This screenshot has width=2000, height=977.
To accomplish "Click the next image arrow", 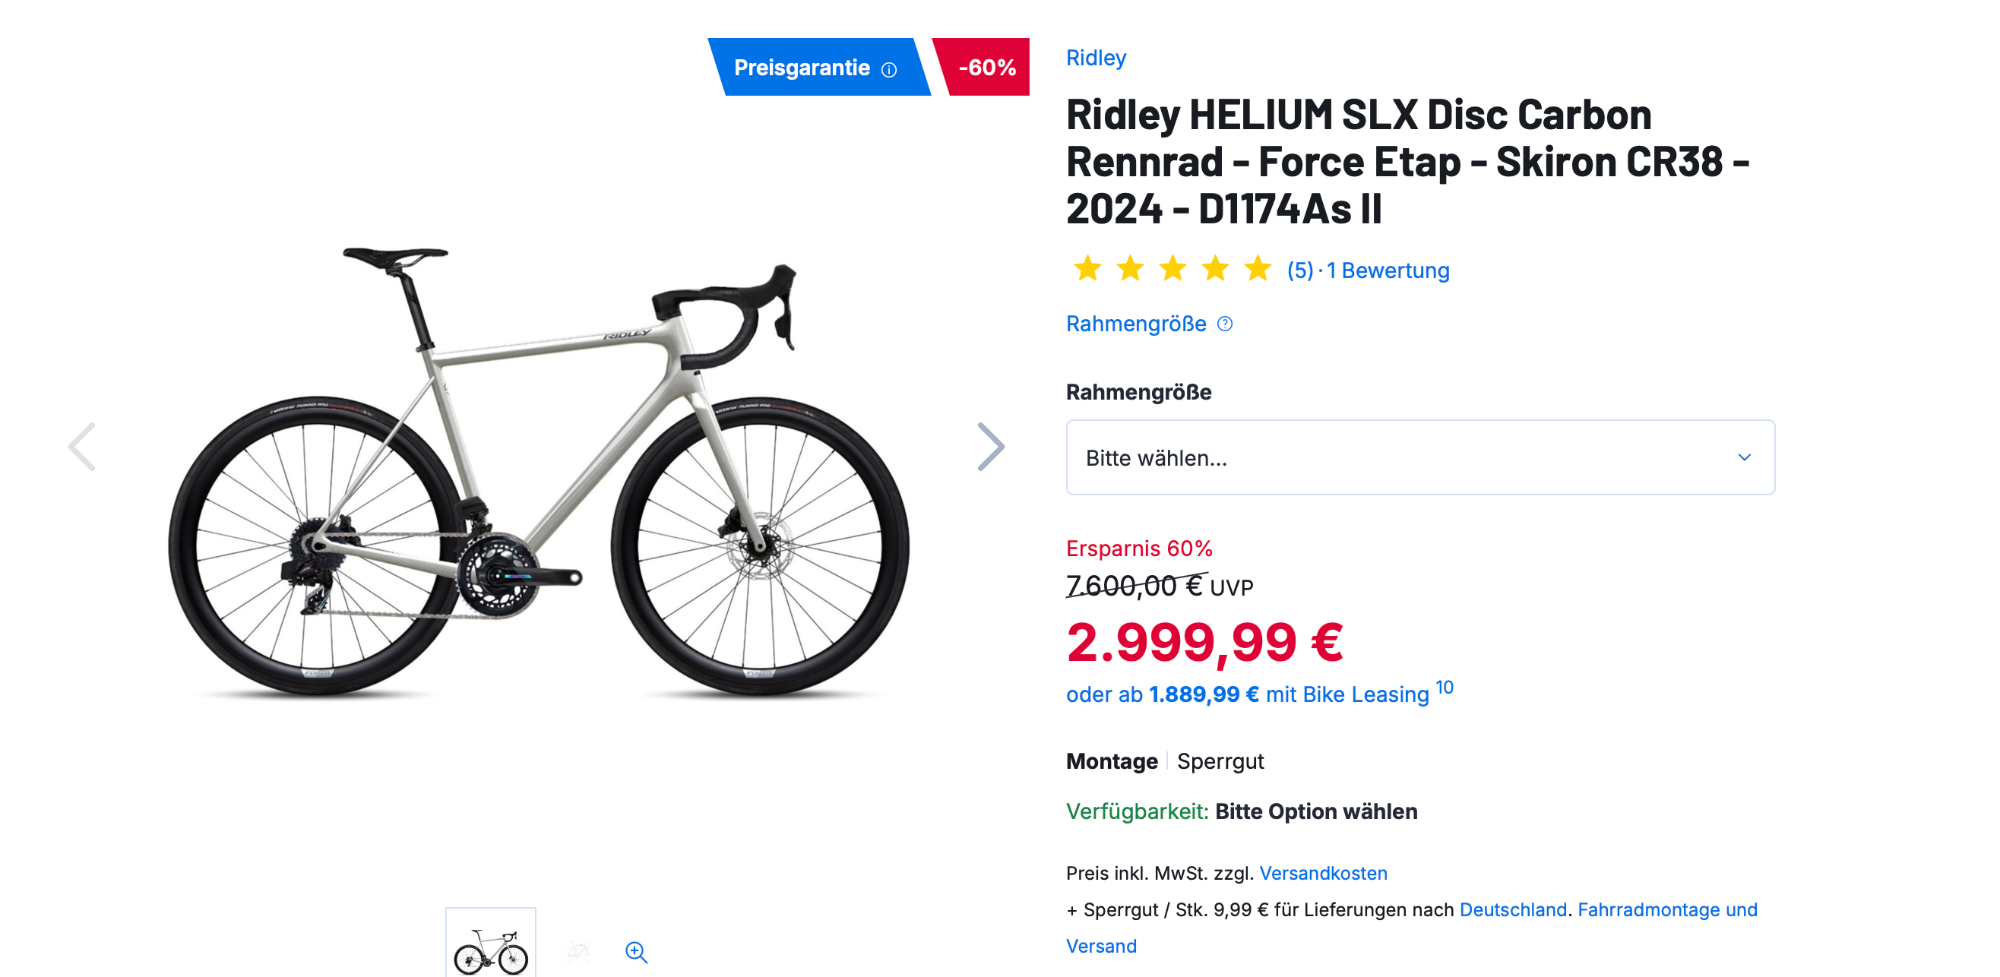I will [990, 446].
